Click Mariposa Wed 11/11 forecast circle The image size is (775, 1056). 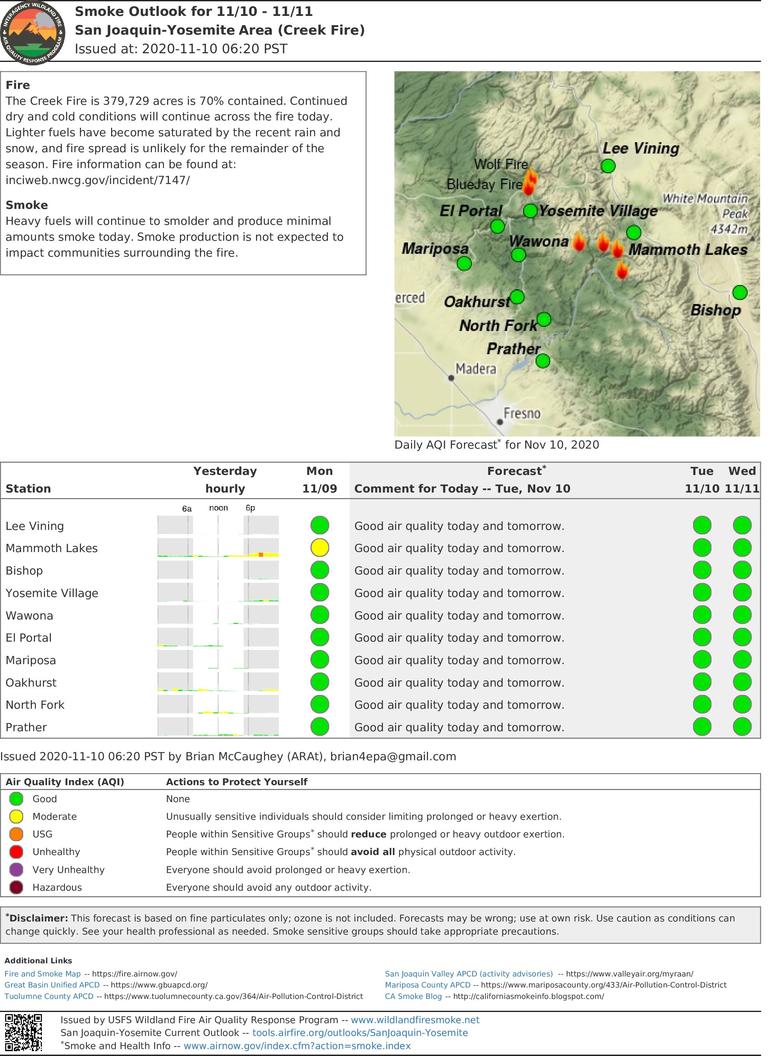pos(742,660)
